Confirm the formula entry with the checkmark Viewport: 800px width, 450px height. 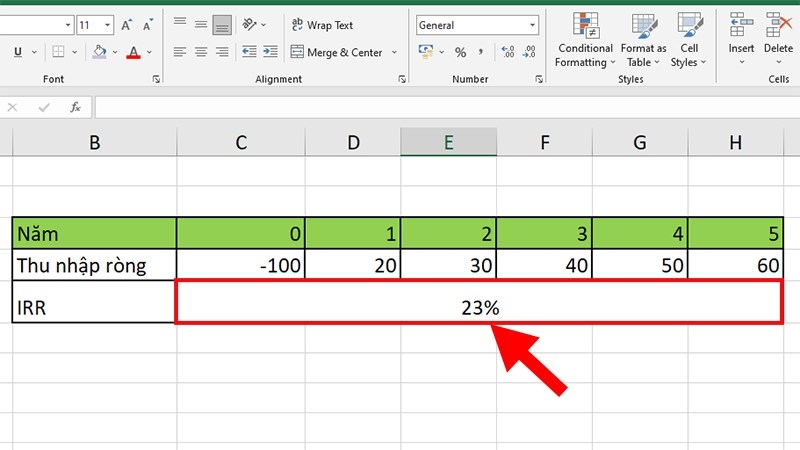click(x=44, y=107)
